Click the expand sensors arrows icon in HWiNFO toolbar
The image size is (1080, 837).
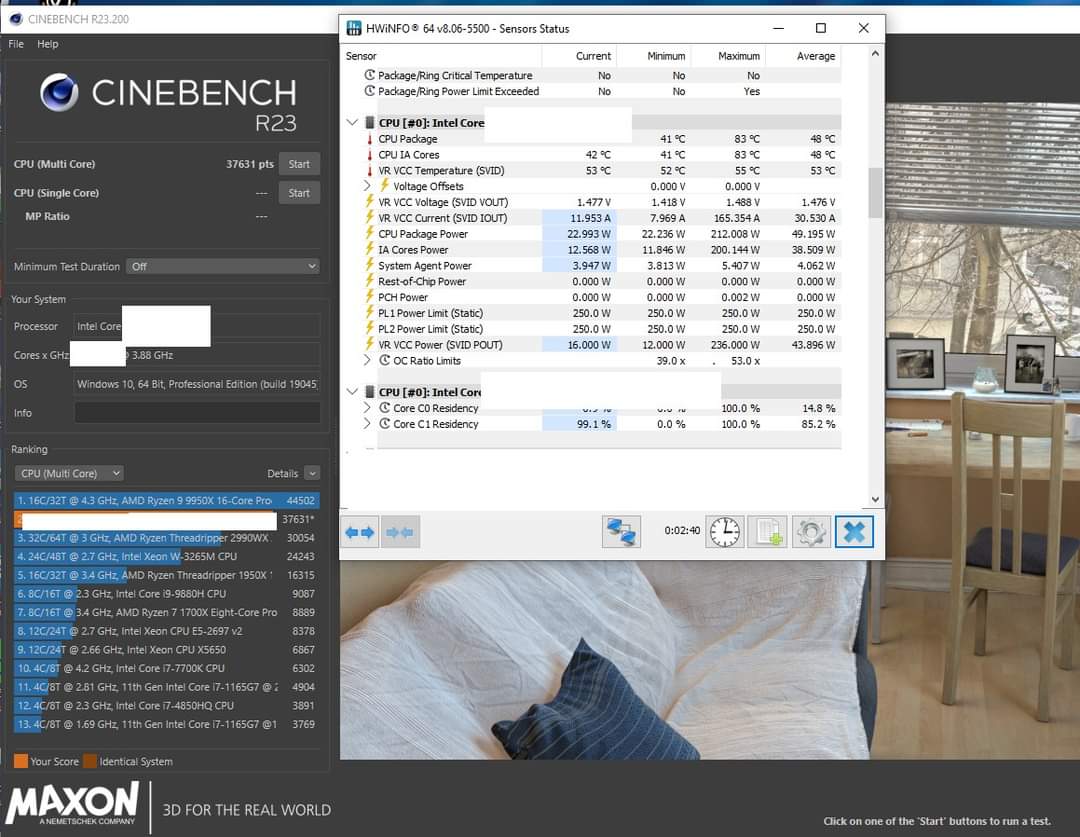click(x=359, y=532)
